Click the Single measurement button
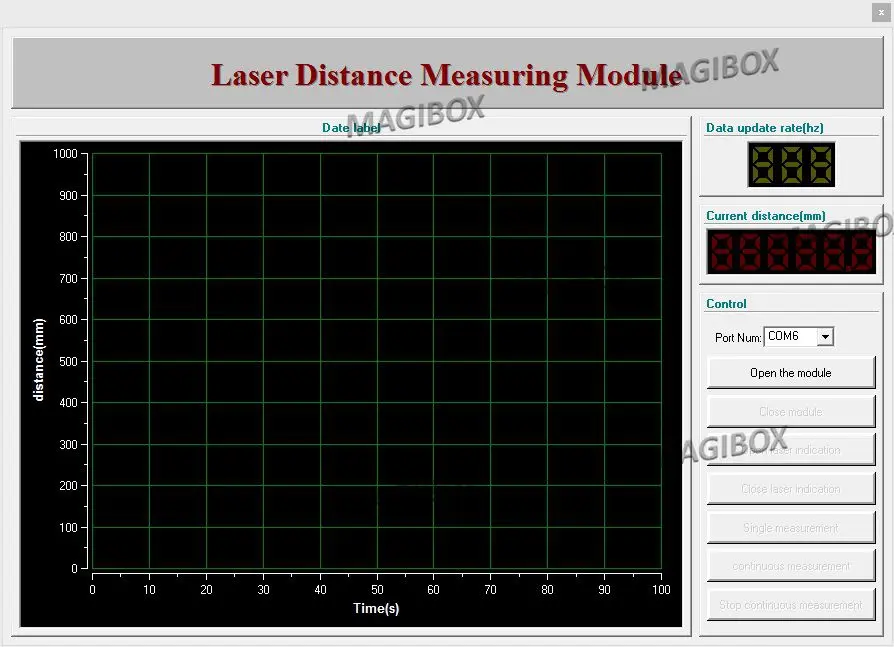The image size is (894, 647). pos(791,528)
